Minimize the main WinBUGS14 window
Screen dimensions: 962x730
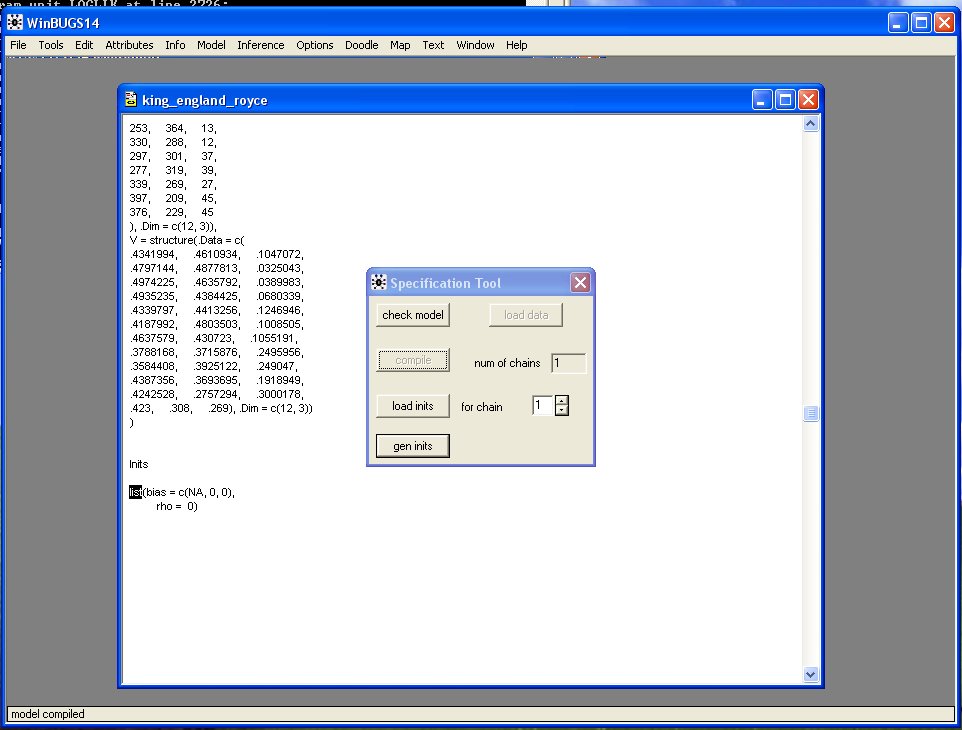(899, 21)
